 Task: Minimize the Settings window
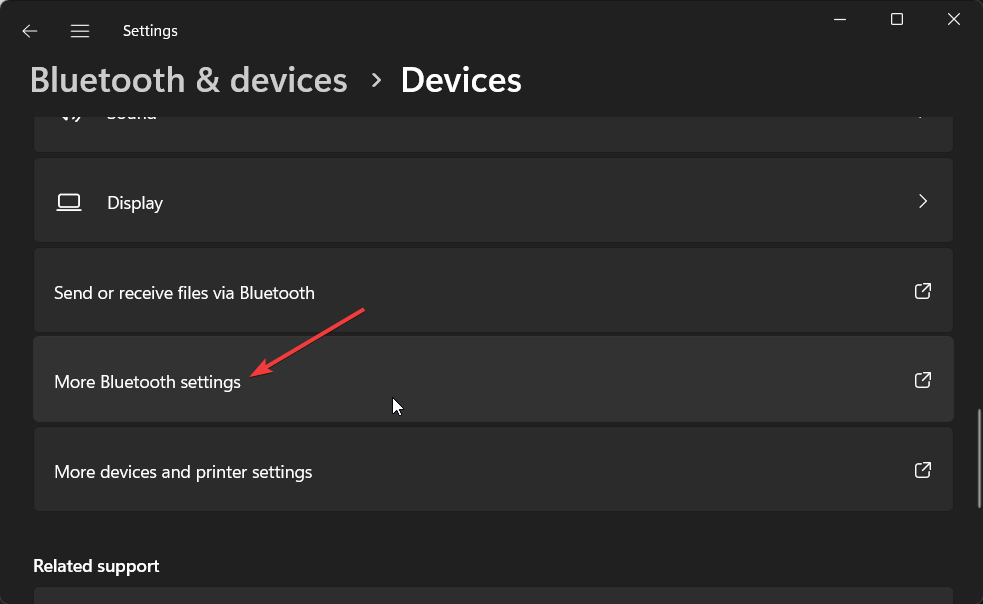point(840,19)
